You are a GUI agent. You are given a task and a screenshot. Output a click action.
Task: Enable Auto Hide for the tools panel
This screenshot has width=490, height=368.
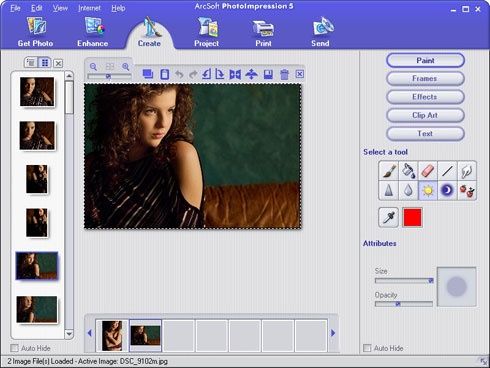[x=367, y=348]
